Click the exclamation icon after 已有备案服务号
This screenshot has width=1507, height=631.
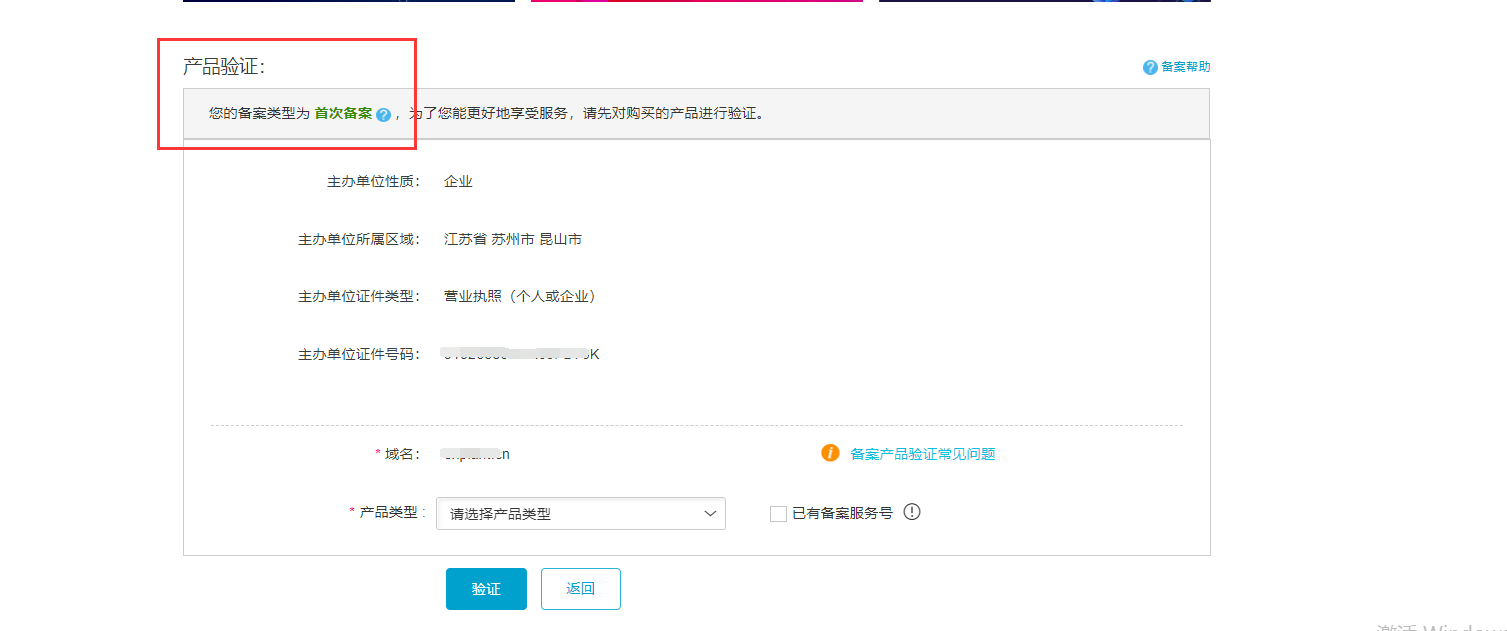[x=911, y=512]
